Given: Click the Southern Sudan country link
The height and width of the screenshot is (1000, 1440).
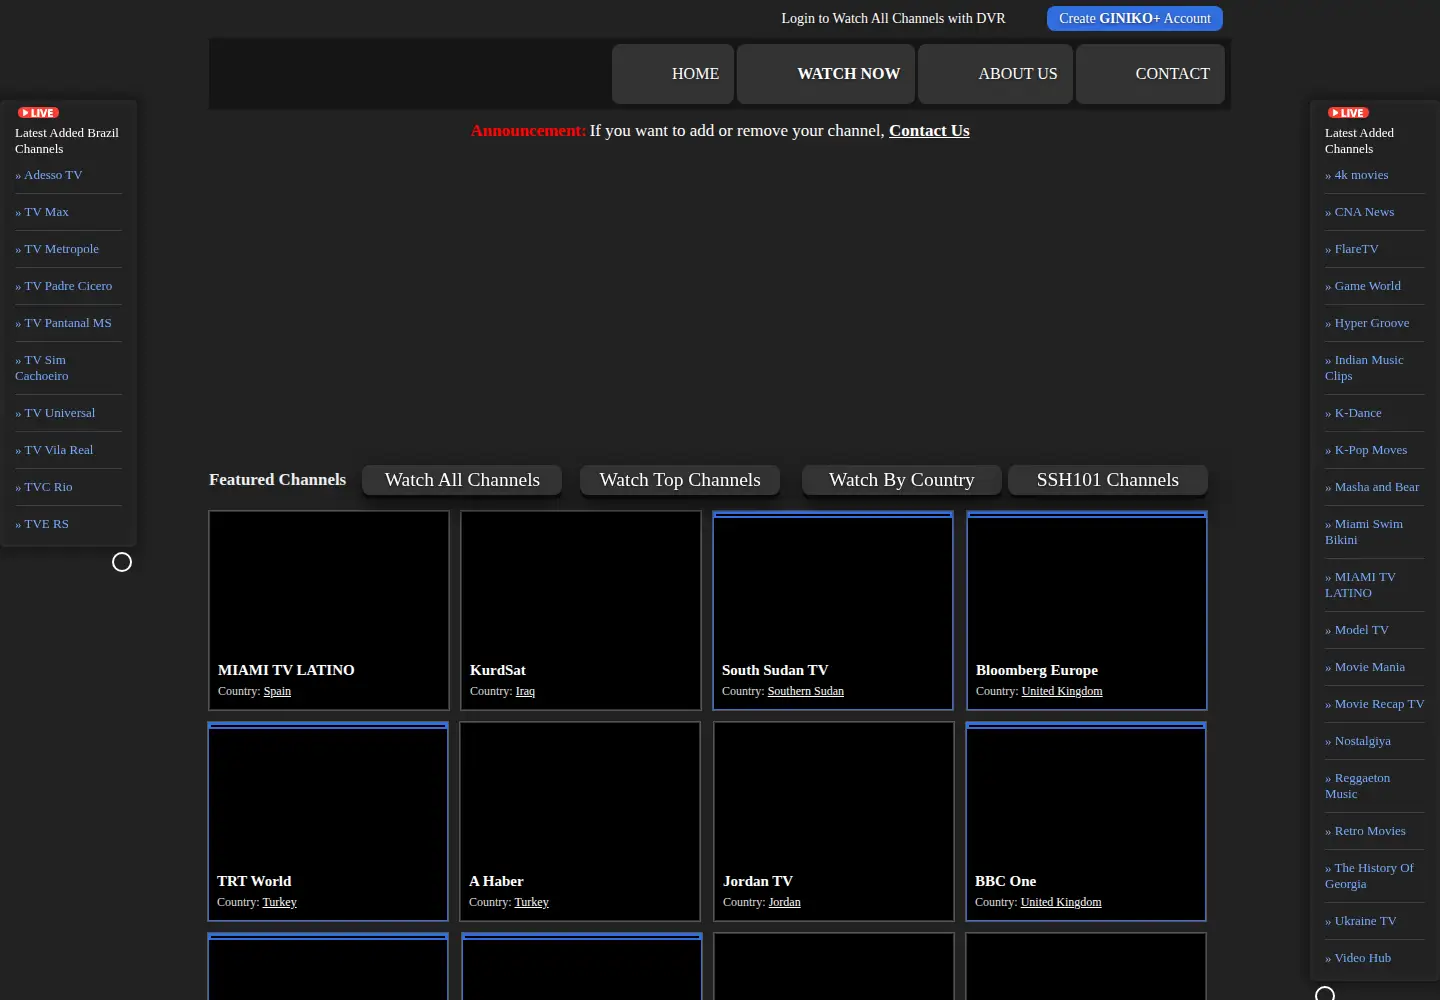Looking at the screenshot, I should 805,691.
